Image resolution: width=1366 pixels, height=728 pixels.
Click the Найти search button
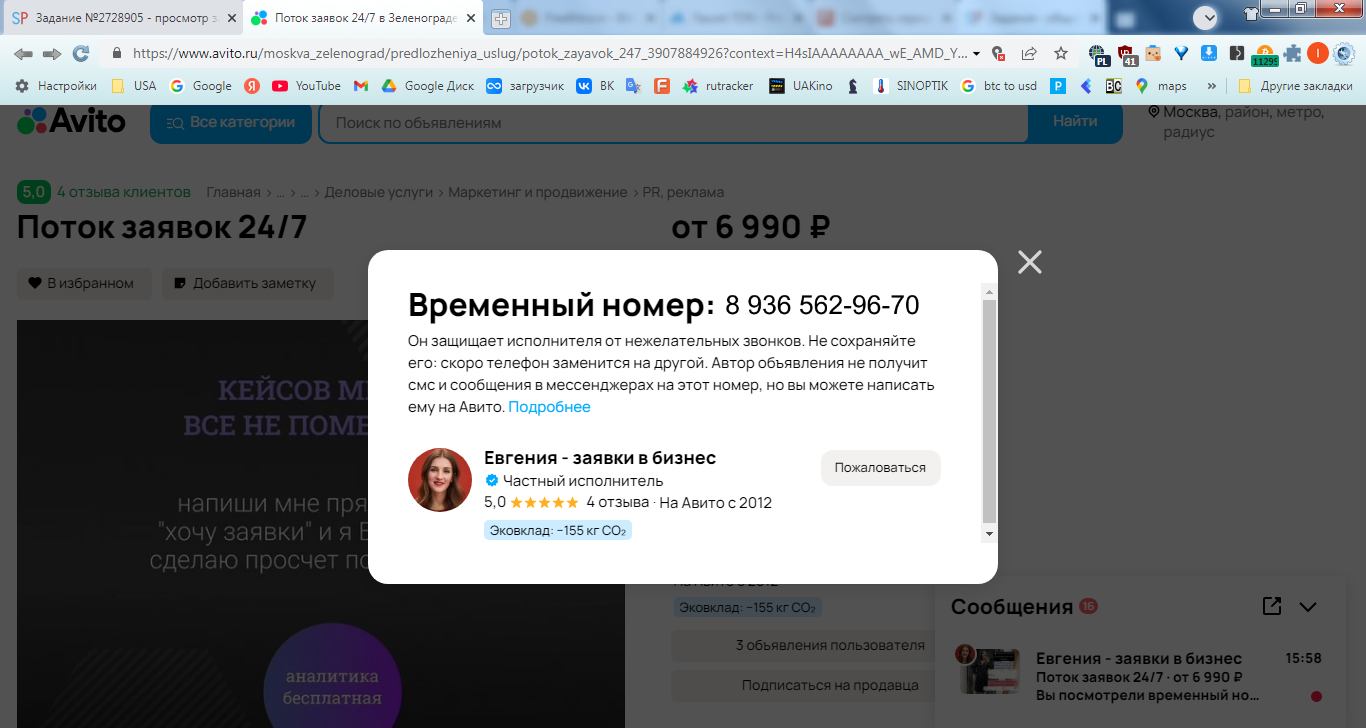tap(1075, 122)
